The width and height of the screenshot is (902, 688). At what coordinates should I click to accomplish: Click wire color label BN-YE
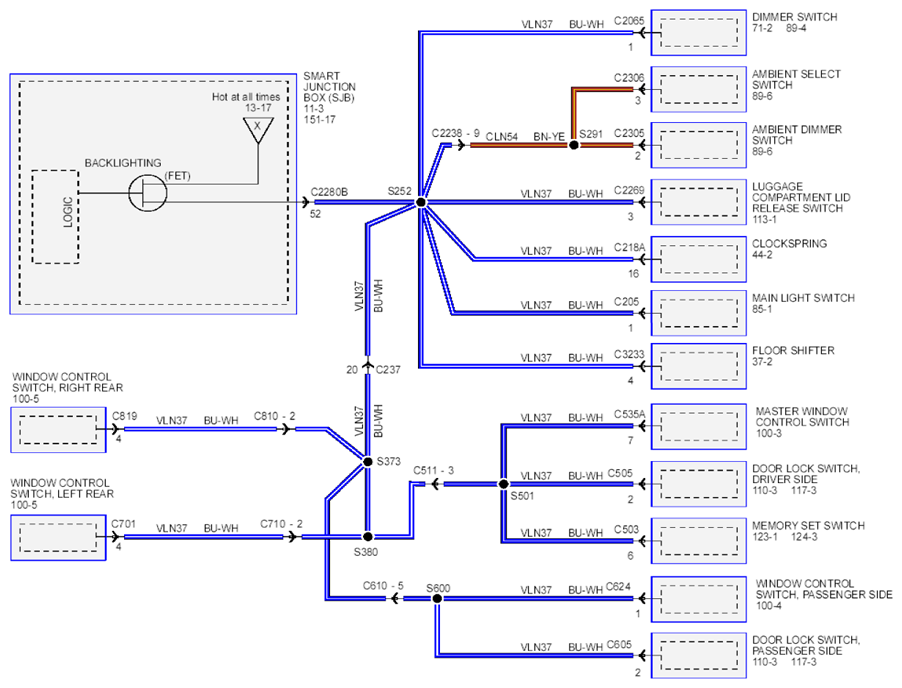[x=549, y=136]
